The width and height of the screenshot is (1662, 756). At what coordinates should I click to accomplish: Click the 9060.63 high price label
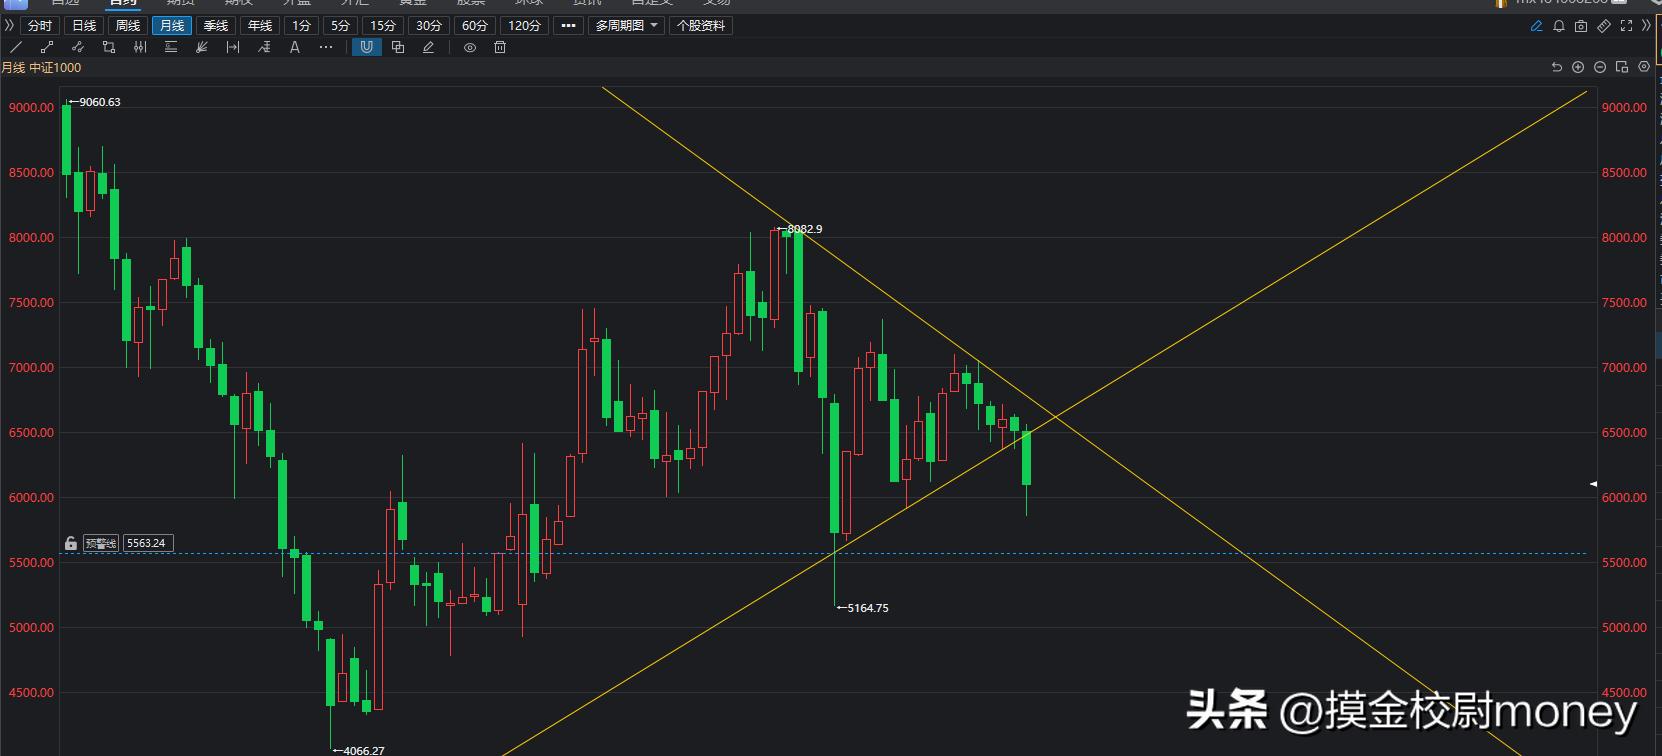(98, 102)
